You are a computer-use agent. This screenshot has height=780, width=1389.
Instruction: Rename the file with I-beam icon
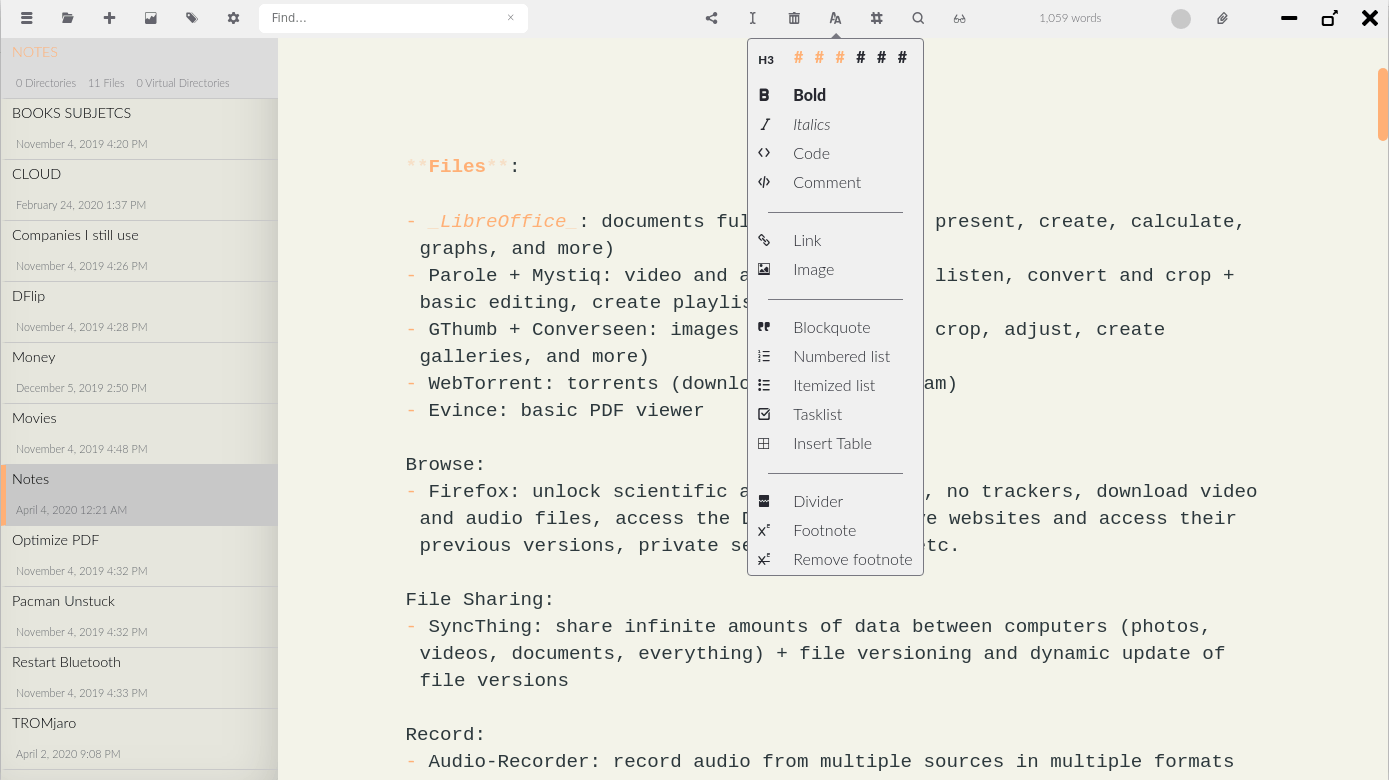pos(752,18)
